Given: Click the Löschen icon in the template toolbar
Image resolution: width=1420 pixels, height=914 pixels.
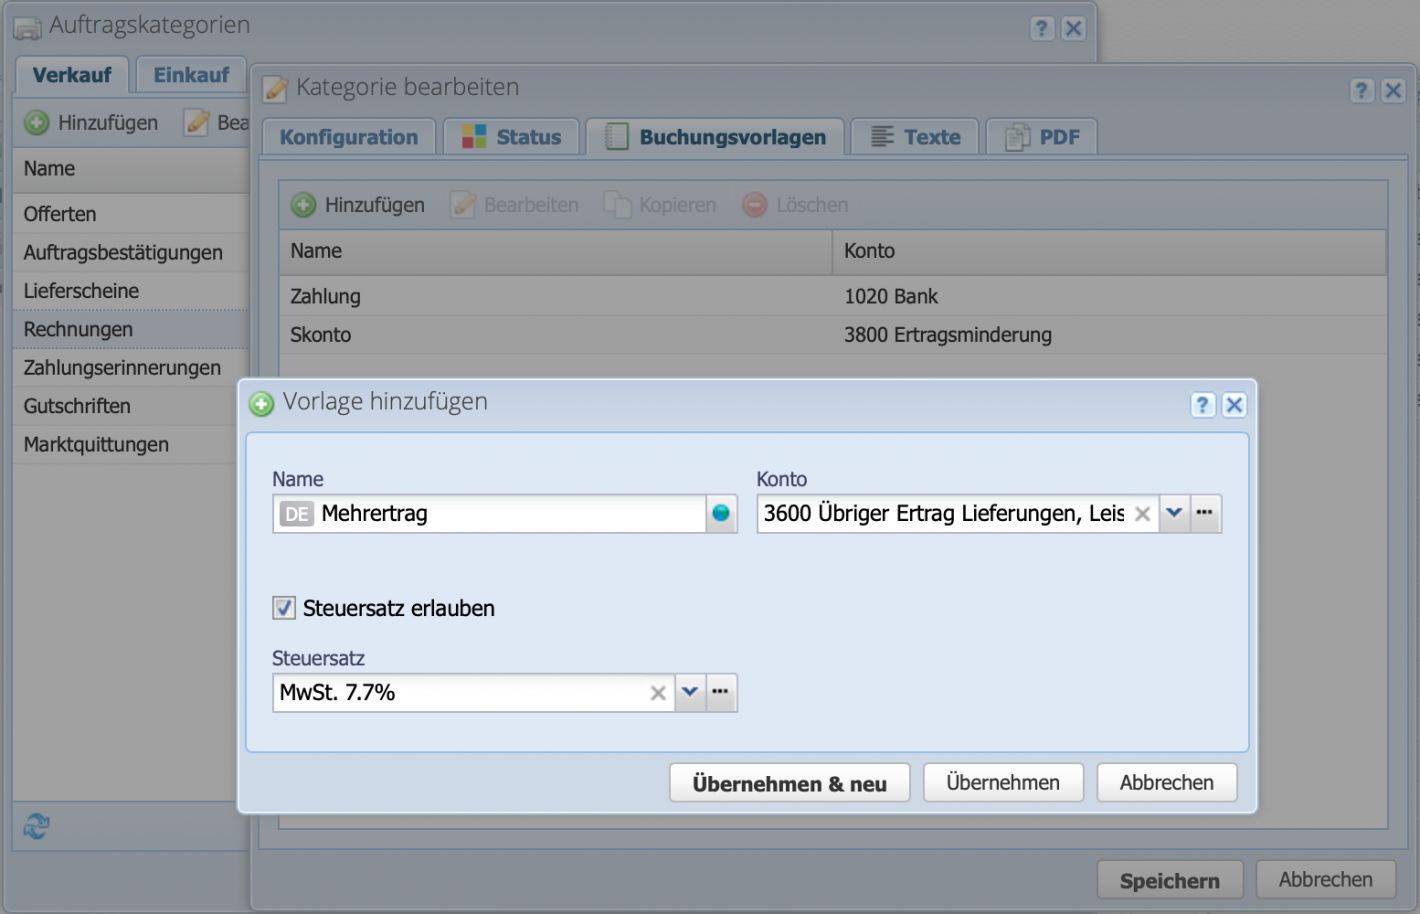Looking at the screenshot, I should pos(753,204).
